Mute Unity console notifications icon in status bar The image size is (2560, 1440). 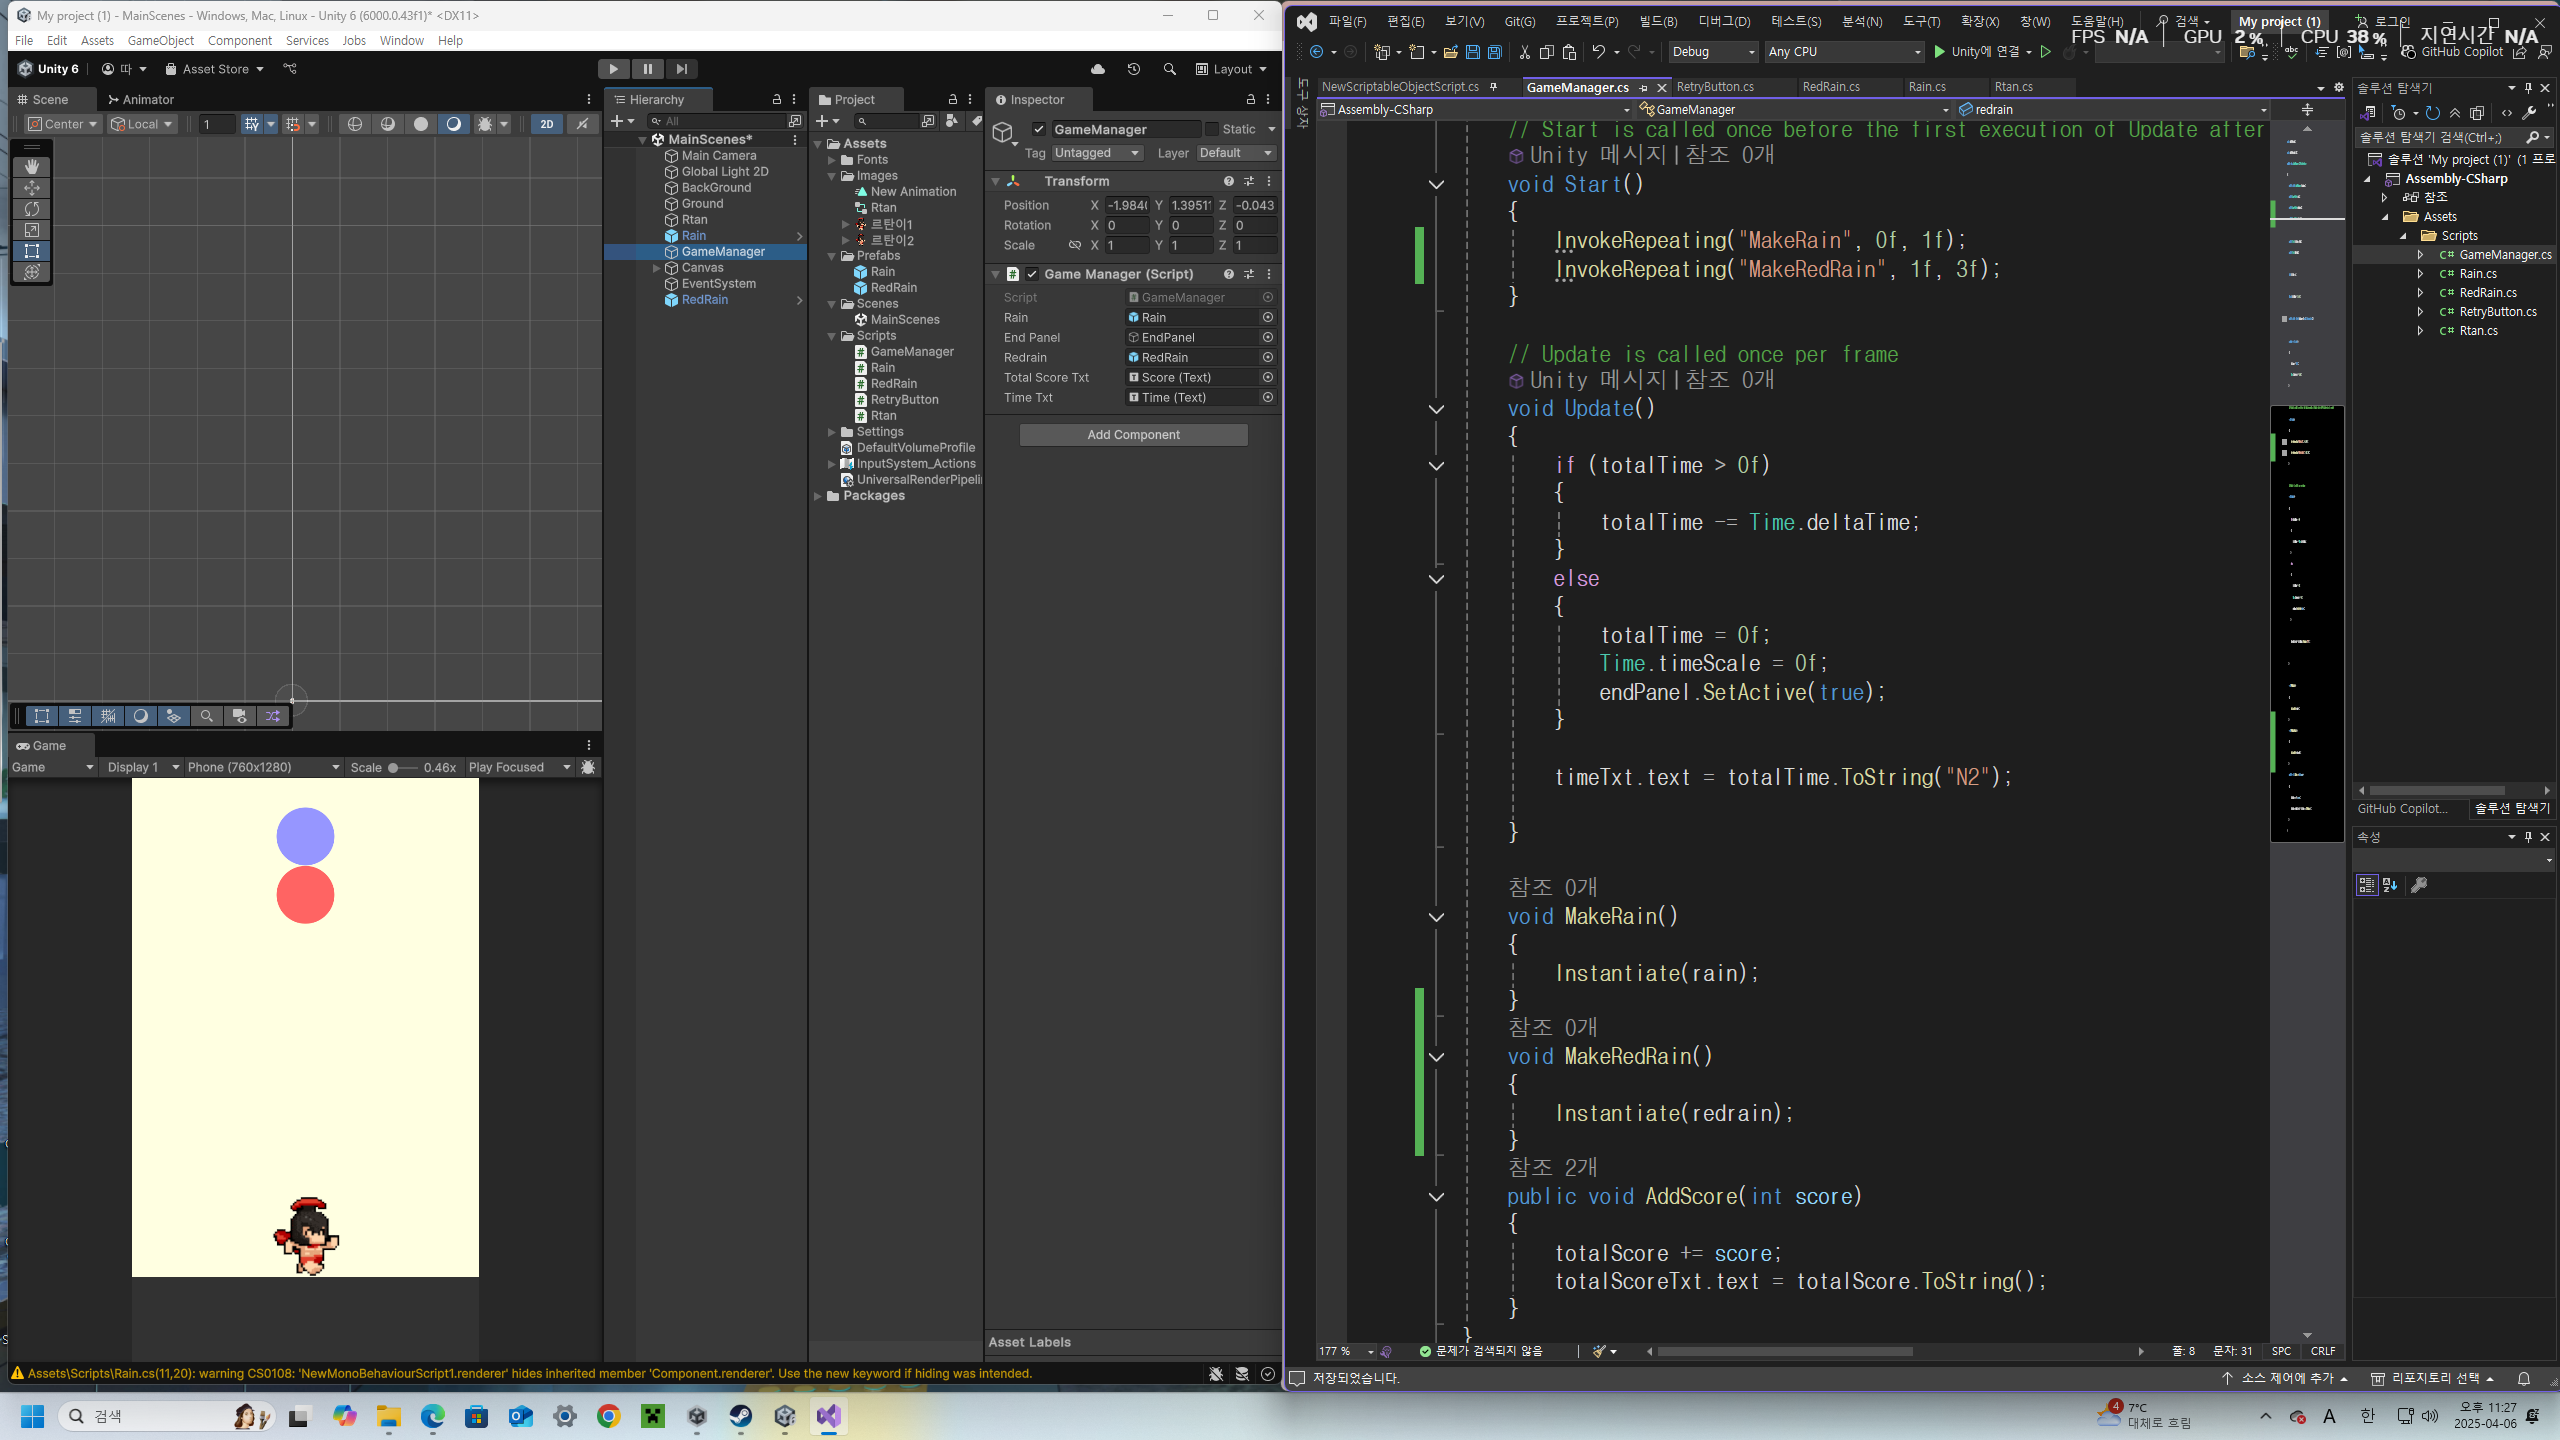pyautogui.click(x=1216, y=1374)
